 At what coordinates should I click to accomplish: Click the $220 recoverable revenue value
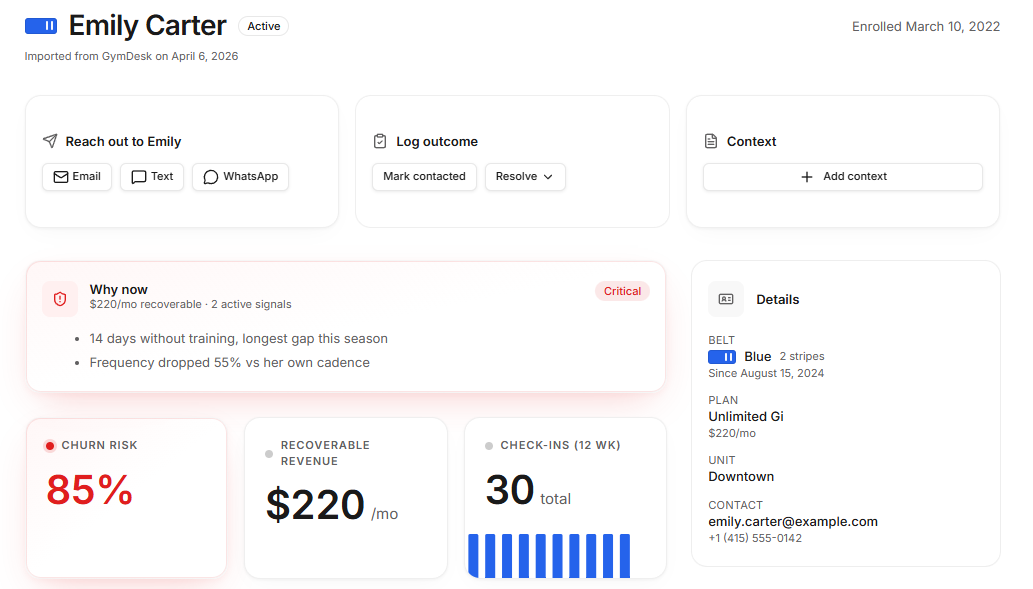coord(315,505)
